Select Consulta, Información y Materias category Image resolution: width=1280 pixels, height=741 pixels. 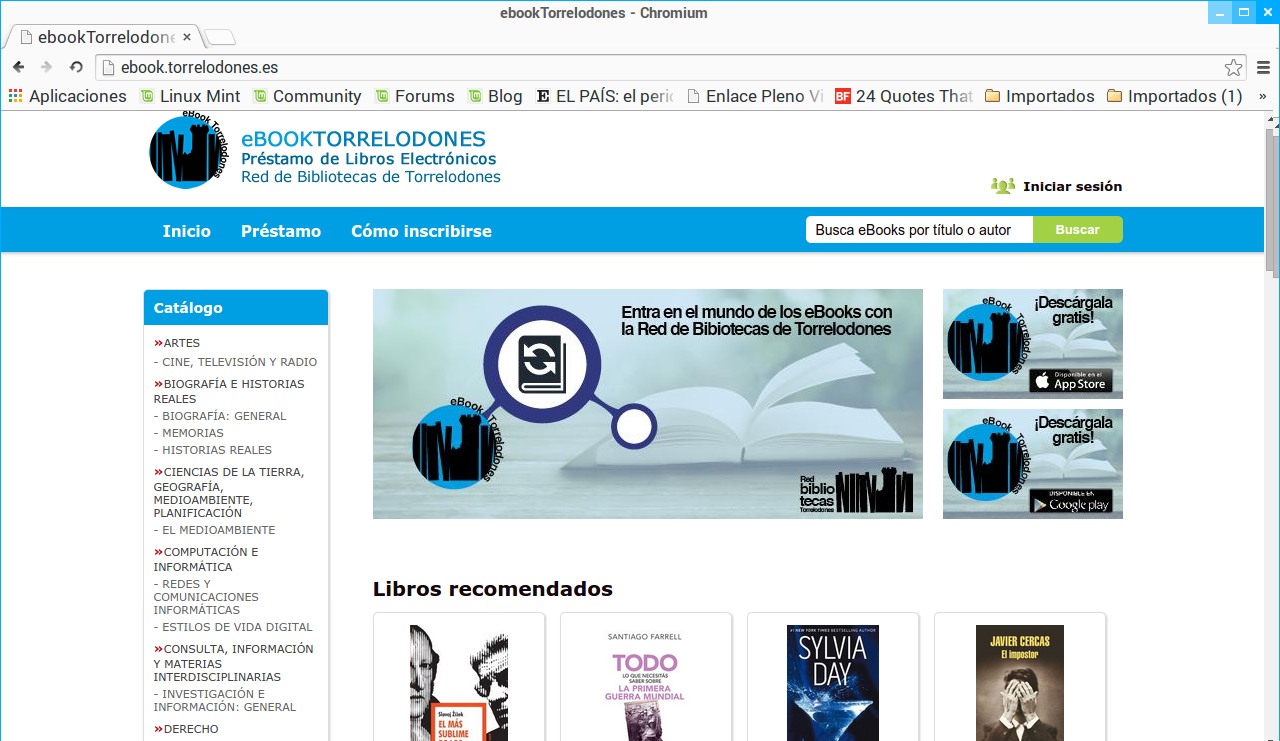pyautogui.click(x=234, y=663)
